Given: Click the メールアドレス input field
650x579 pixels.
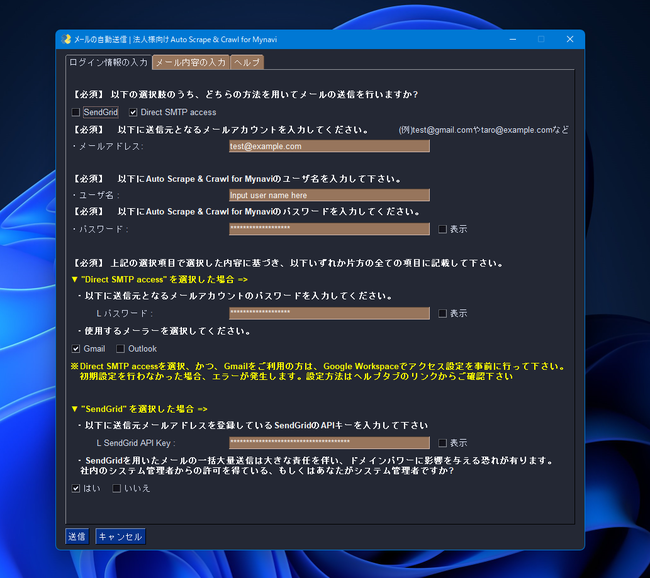Looking at the screenshot, I should [x=328, y=146].
